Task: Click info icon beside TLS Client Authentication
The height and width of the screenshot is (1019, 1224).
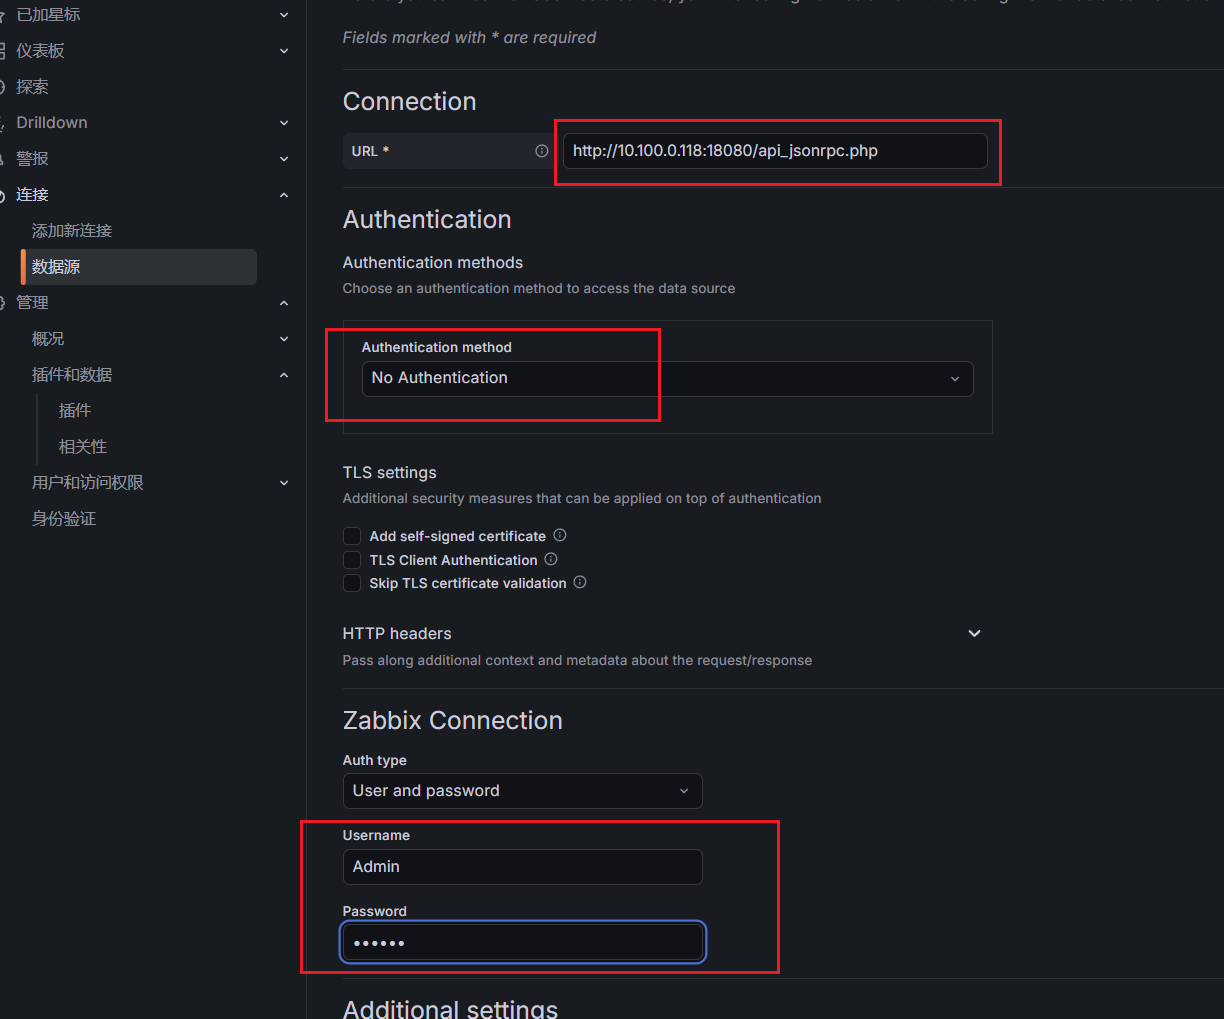Action: pyautogui.click(x=551, y=560)
